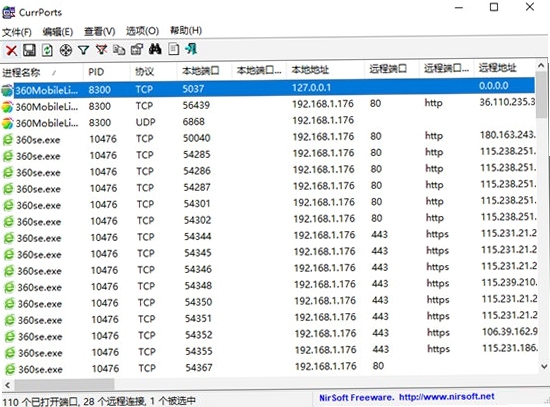
Task: Click the crosshair target toolbar icon
Action: tap(66, 51)
